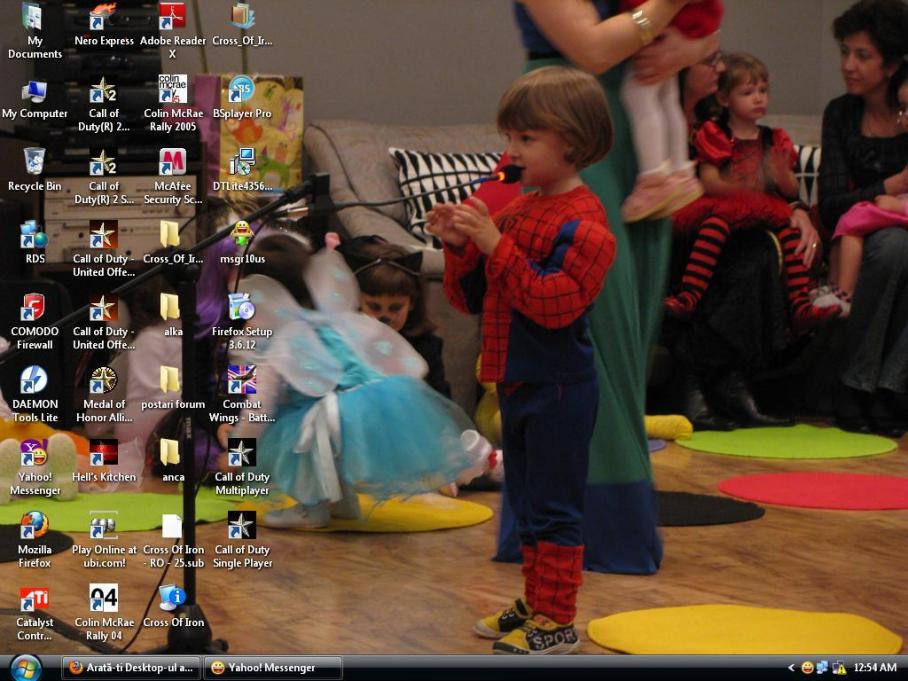Open the 'postari forum' folder
Screen dimensions: 908x681
[172, 380]
